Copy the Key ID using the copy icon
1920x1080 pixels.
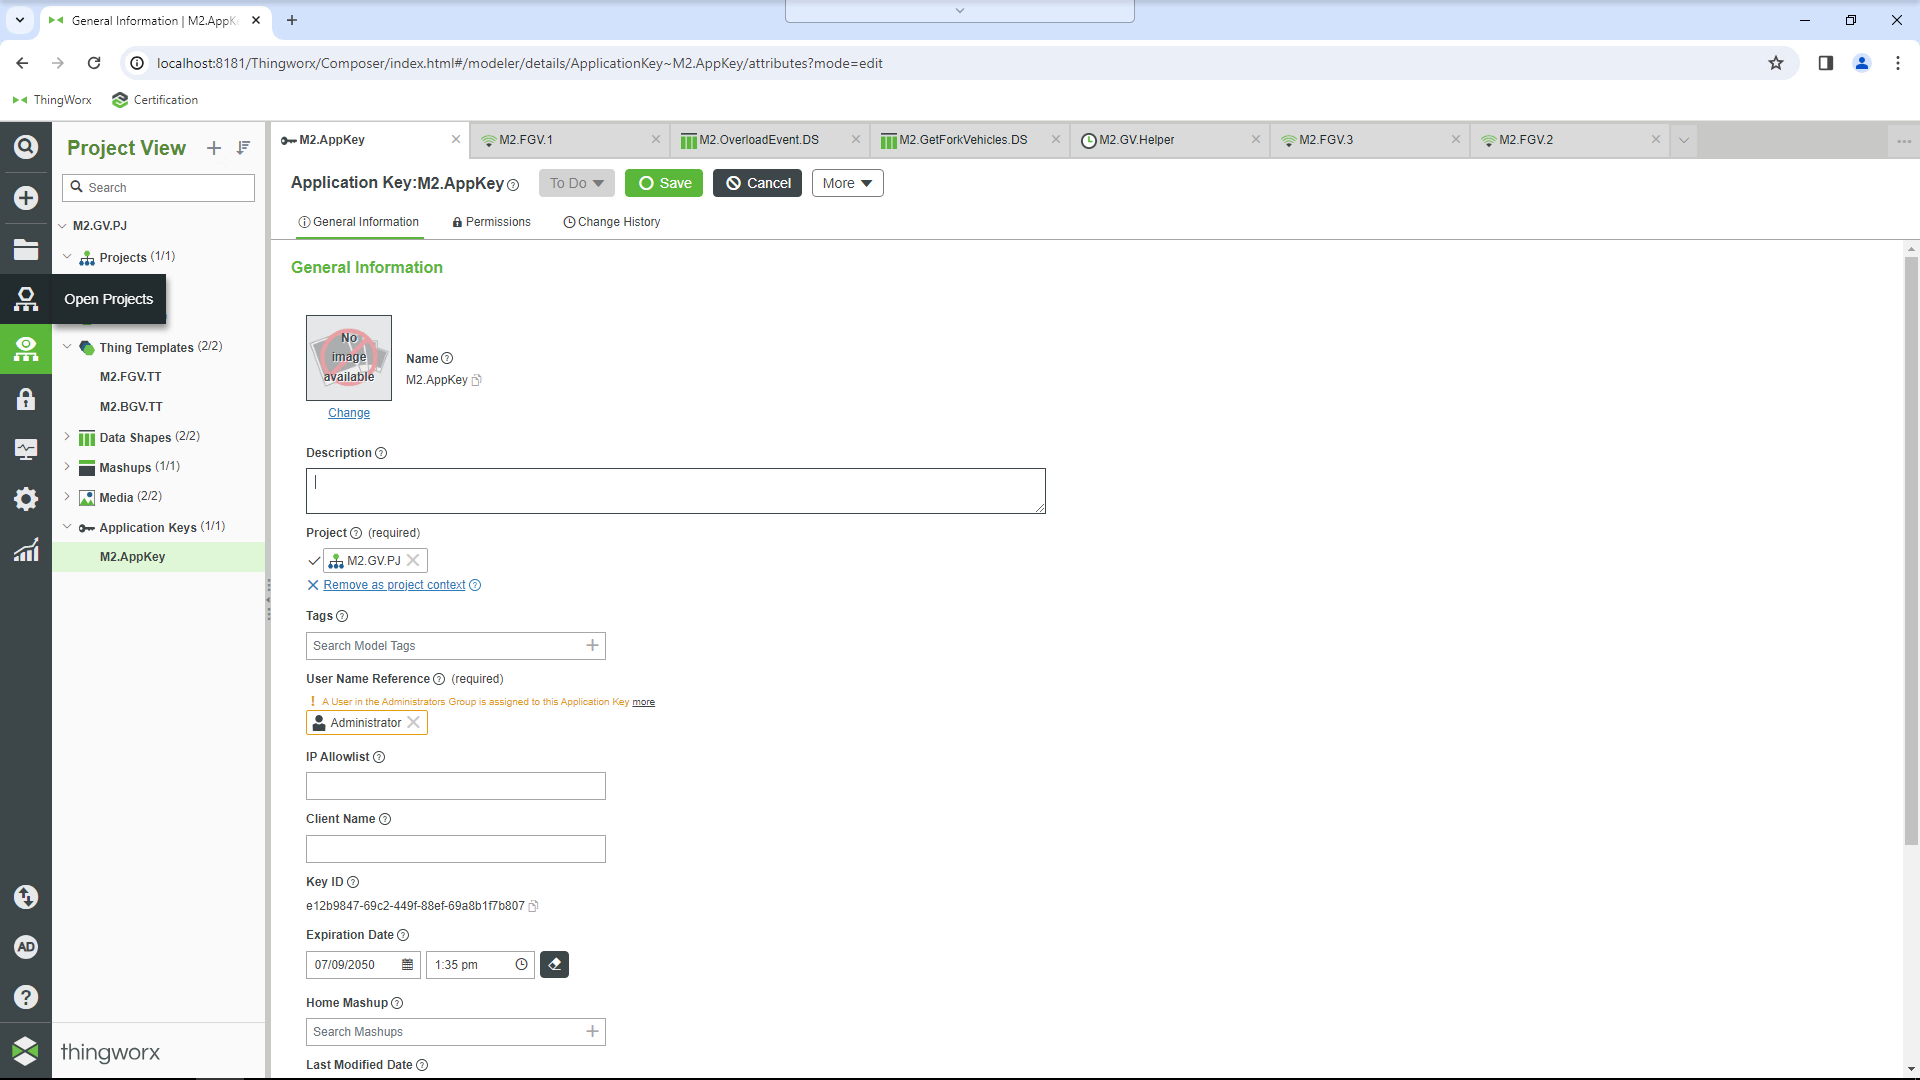point(533,906)
